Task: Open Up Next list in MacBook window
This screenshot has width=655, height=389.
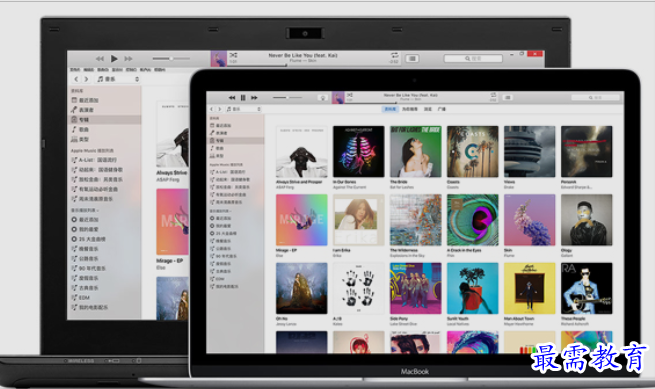Action: coord(508,98)
